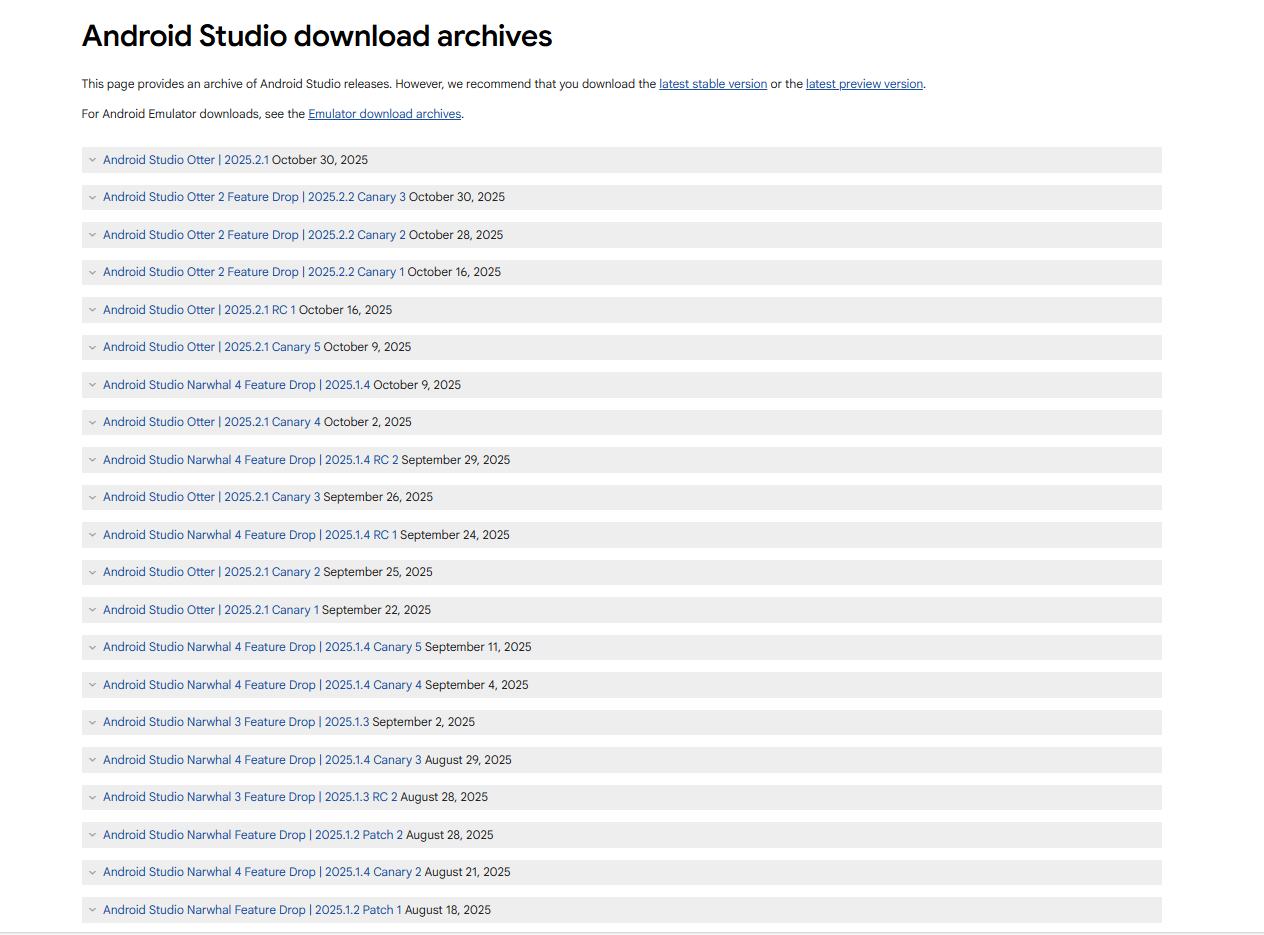Click the Android Studio download archives heading

pos(317,36)
